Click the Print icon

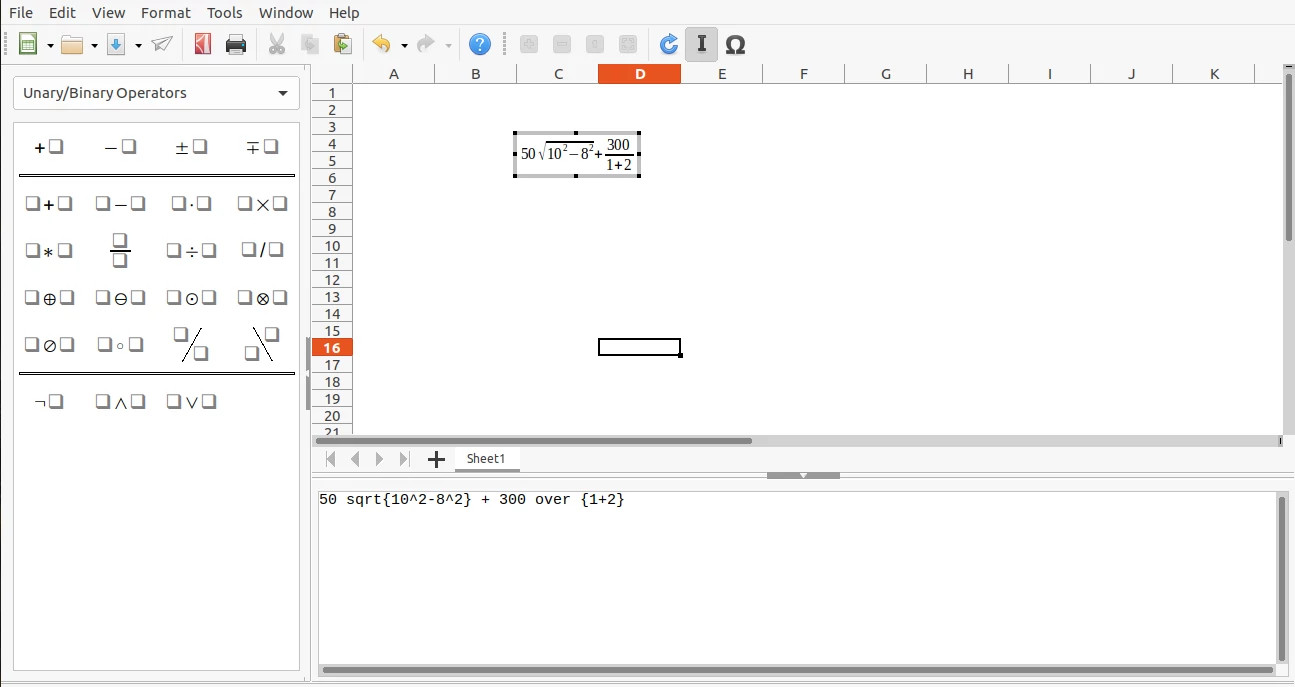click(x=236, y=44)
